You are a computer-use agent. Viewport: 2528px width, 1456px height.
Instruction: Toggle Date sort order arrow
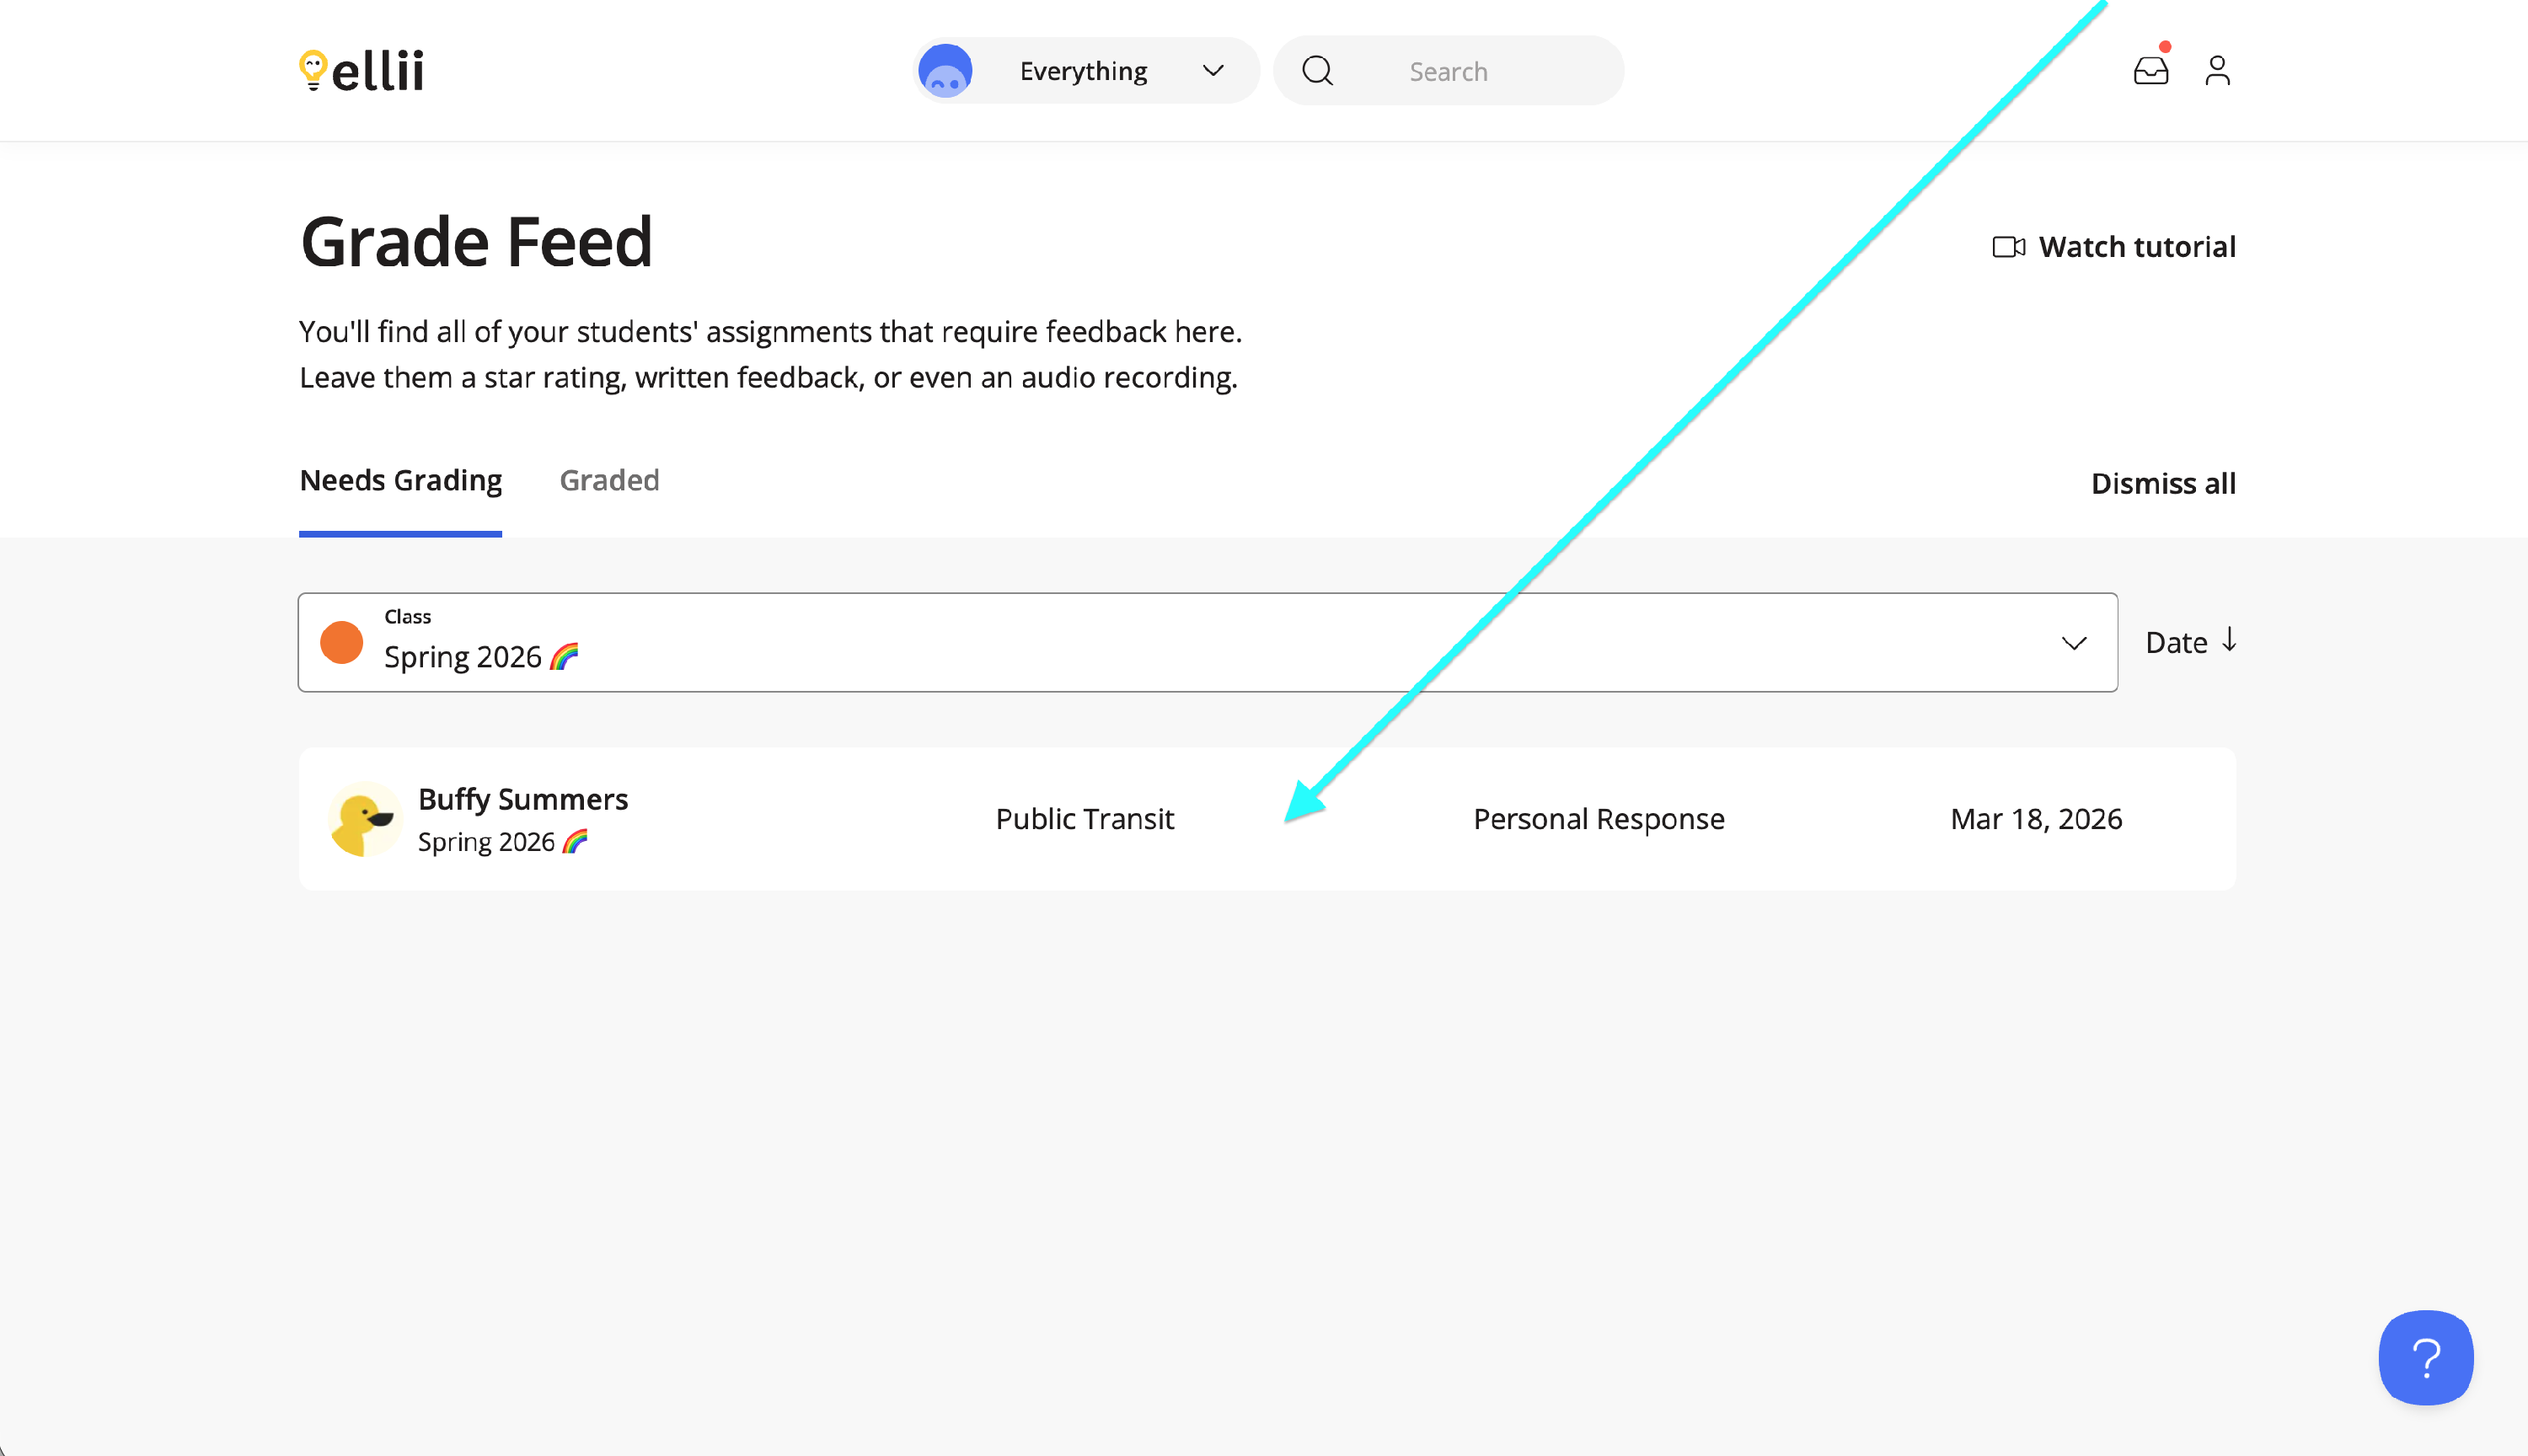click(2229, 640)
